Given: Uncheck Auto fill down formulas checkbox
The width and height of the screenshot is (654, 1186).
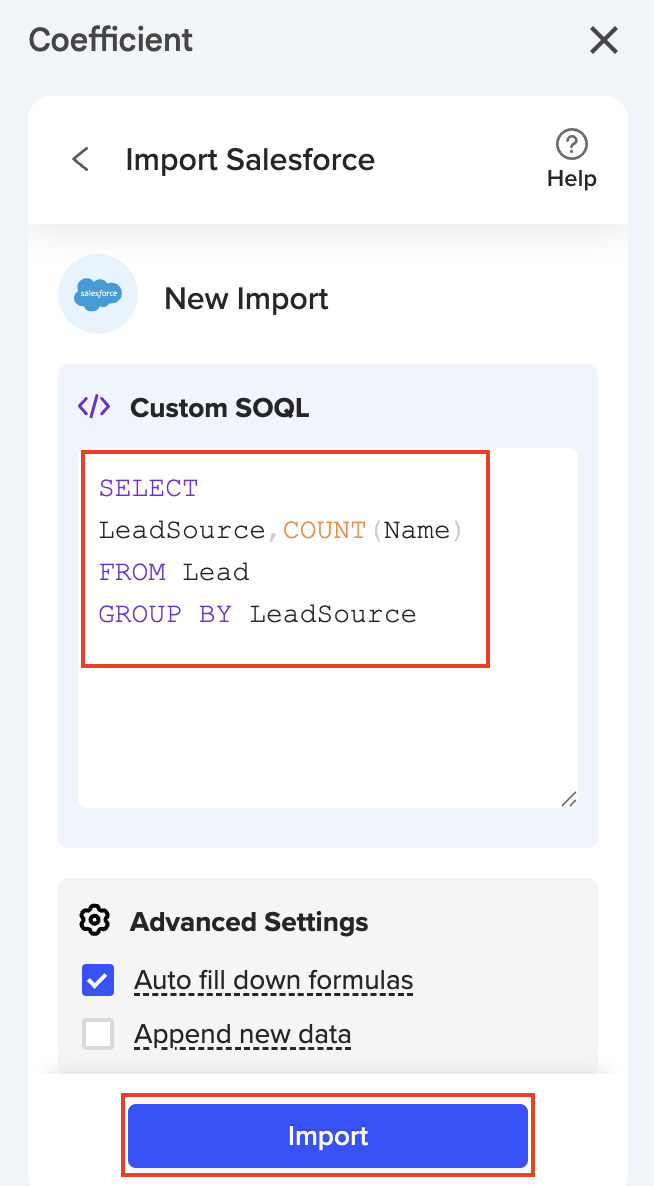Looking at the screenshot, I should pos(98,981).
